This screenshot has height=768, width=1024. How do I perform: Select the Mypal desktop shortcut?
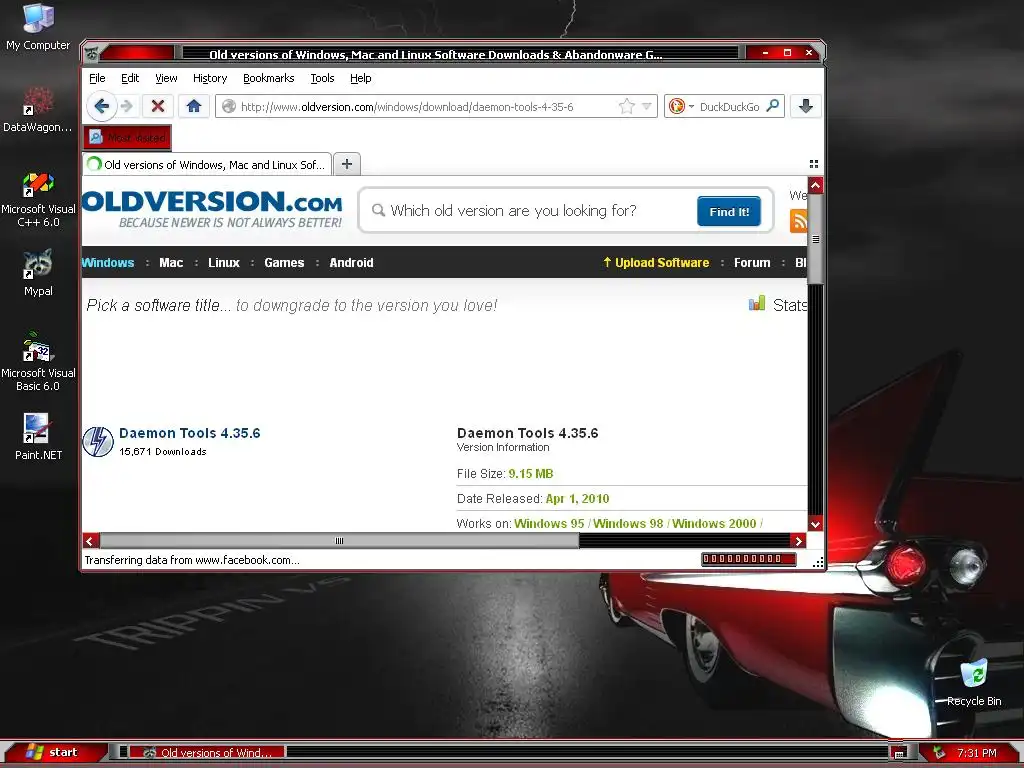38,273
